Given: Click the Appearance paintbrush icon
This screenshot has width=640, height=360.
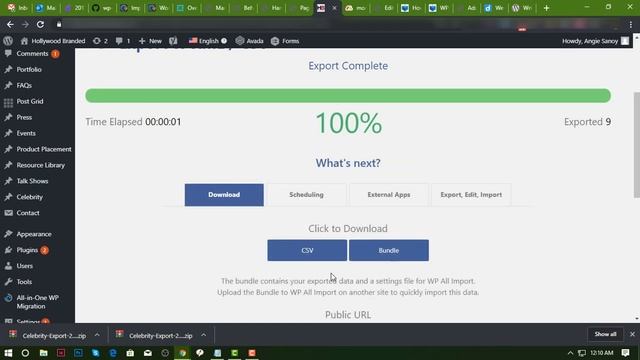Looking at the screenshot, I should tap(8, 234).
